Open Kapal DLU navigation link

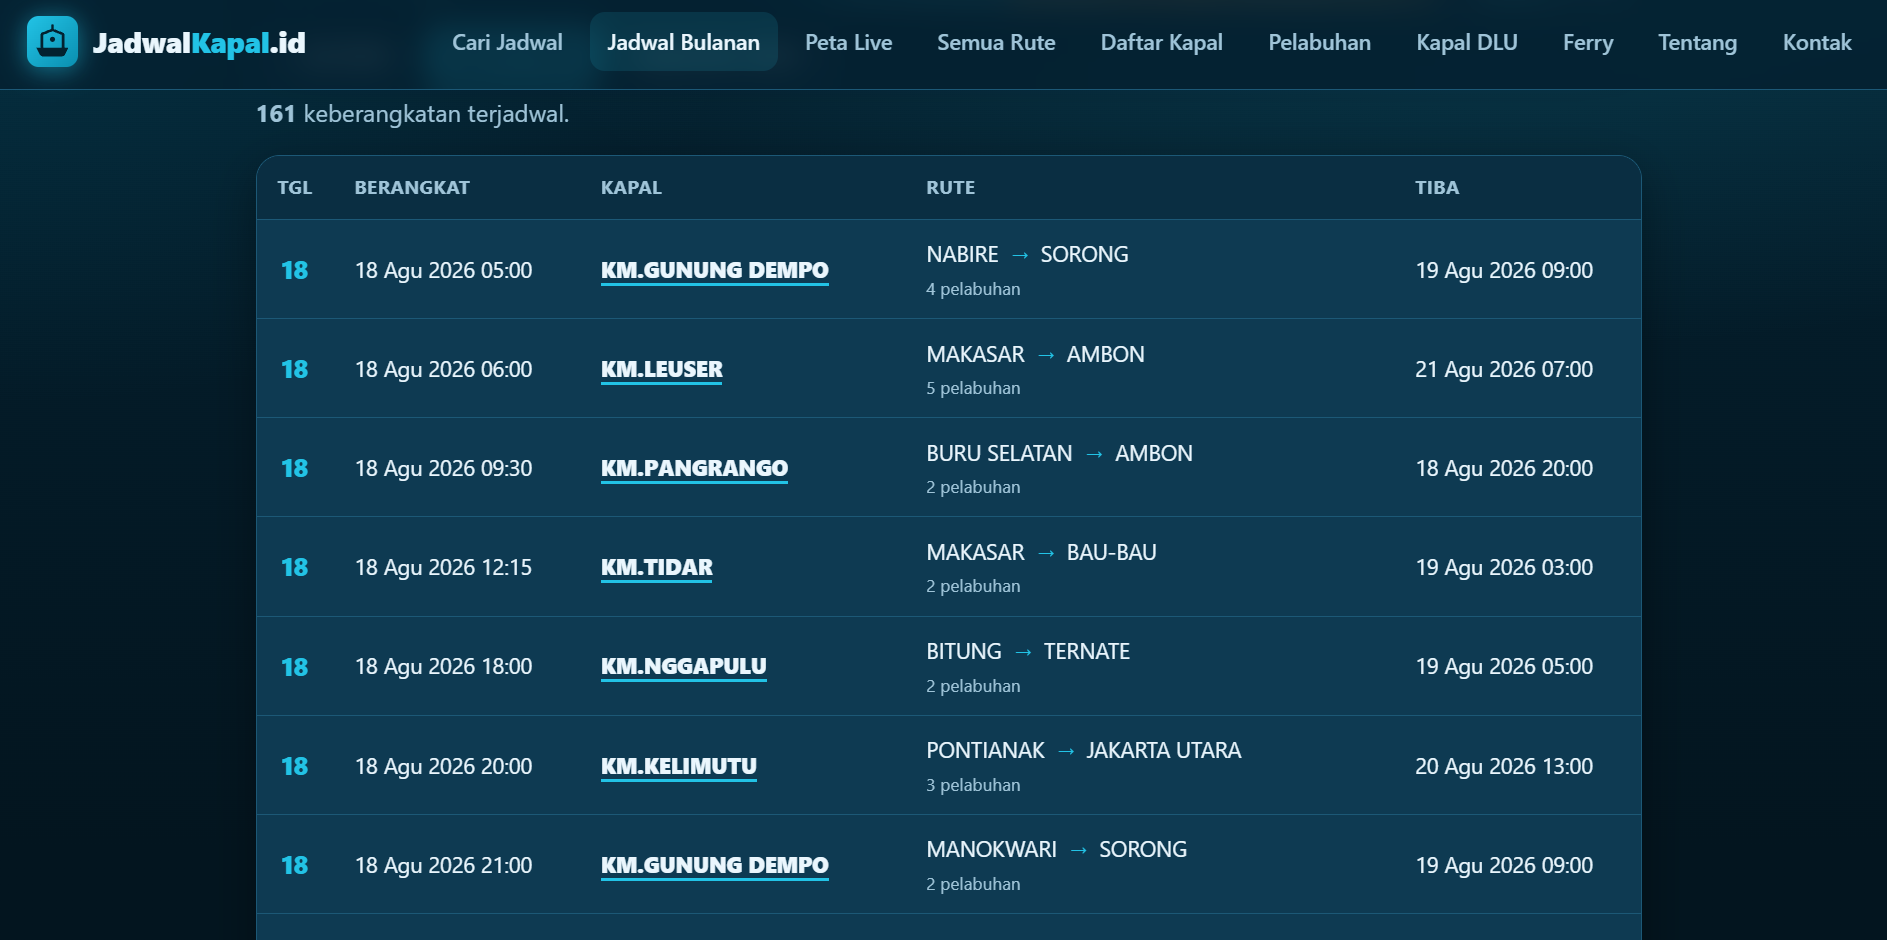click(x=1466, y=42)
